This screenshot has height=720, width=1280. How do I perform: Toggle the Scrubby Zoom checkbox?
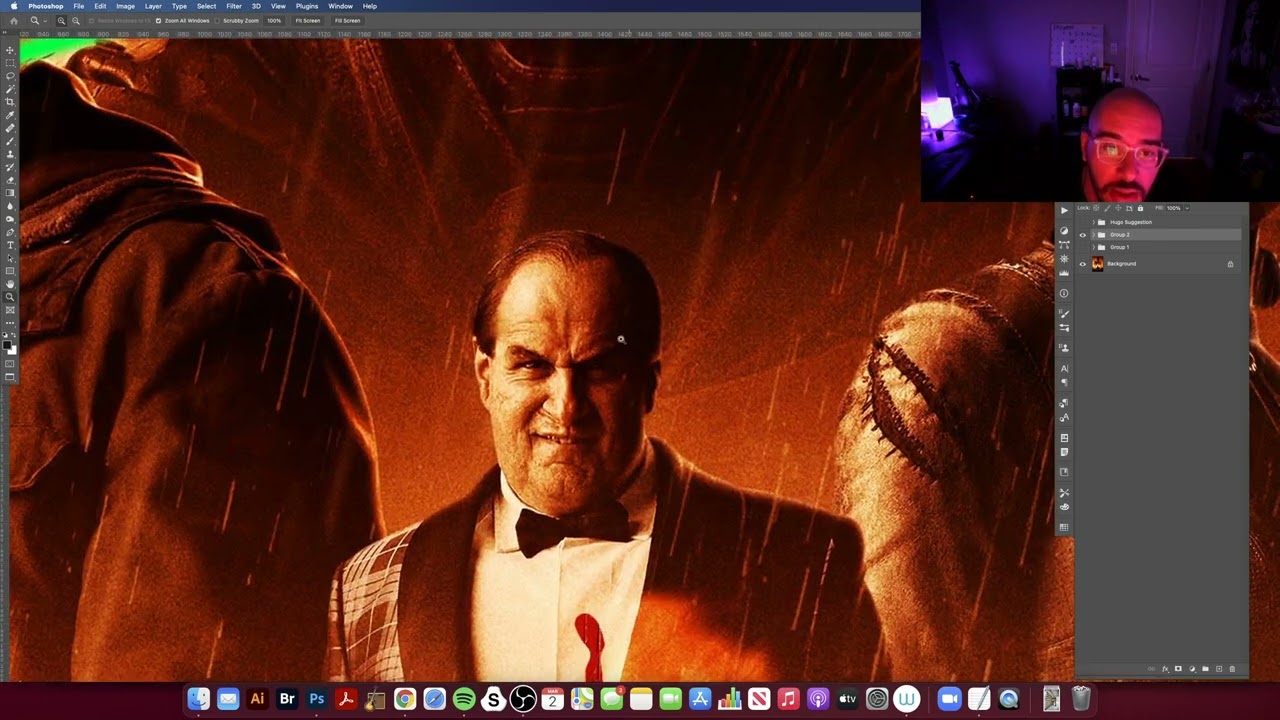(x=217, y=20)
